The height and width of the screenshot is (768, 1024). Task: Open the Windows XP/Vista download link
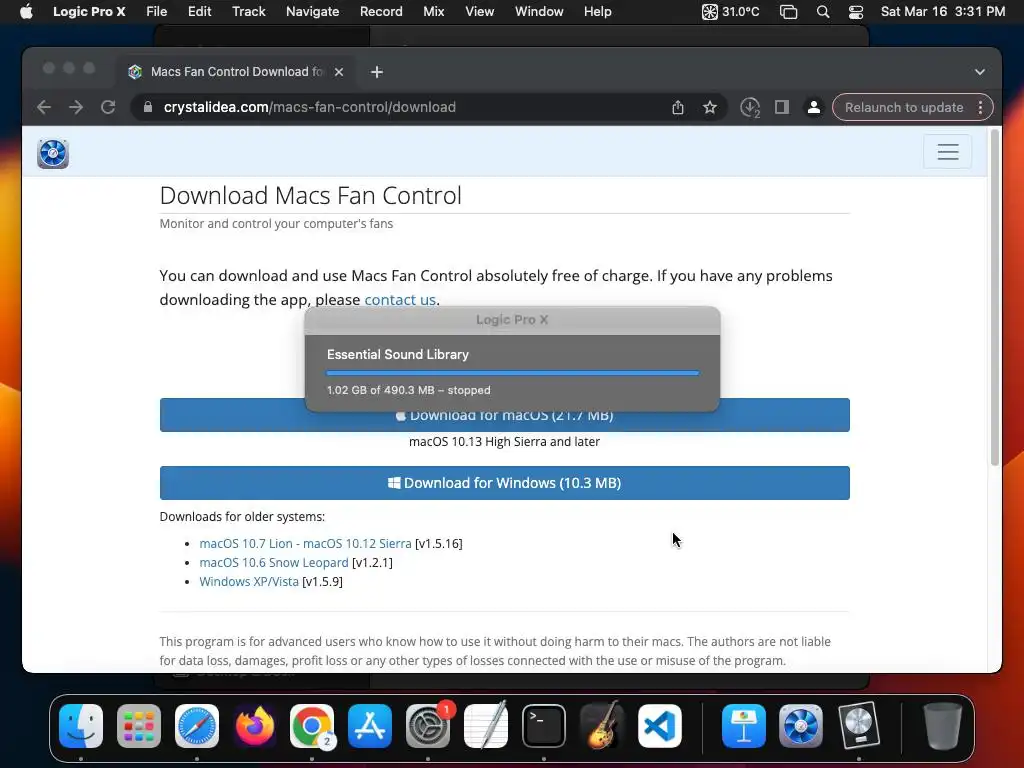pos(249,581)
